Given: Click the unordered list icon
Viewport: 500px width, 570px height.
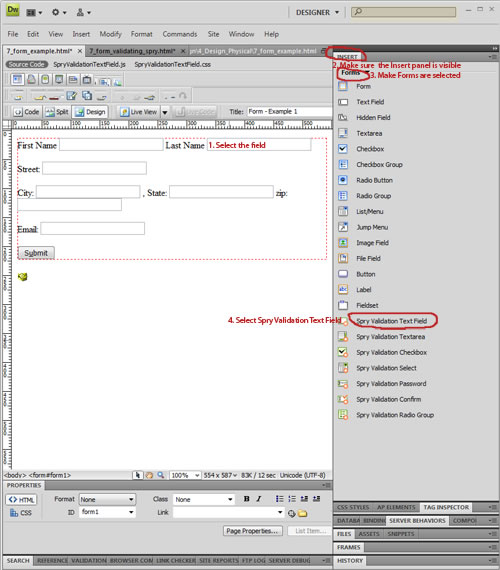Looking at the screenshot, I should [279, 499].
